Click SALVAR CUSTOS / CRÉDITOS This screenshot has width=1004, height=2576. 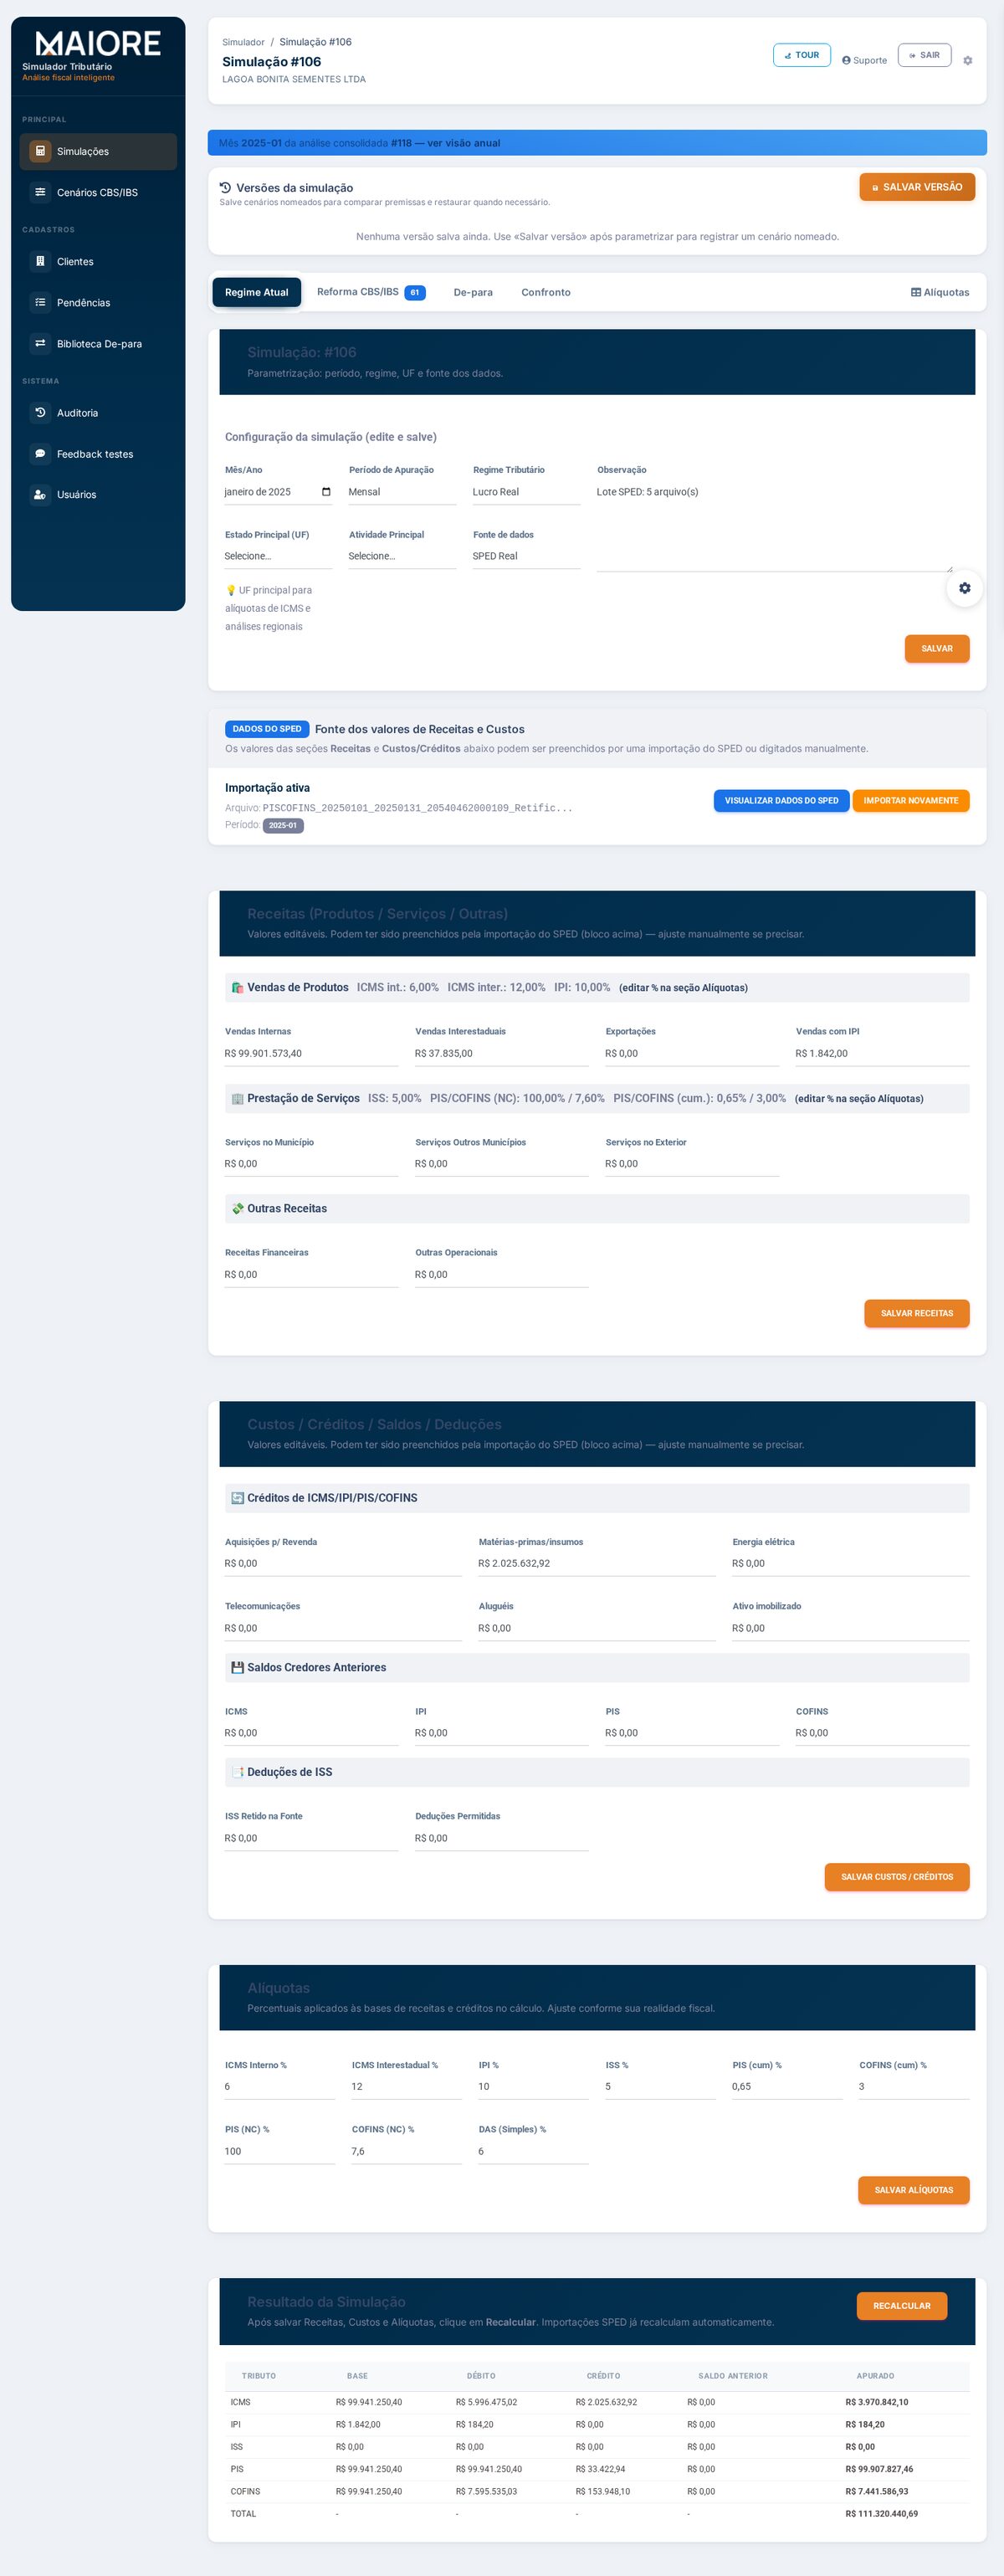897,1877
